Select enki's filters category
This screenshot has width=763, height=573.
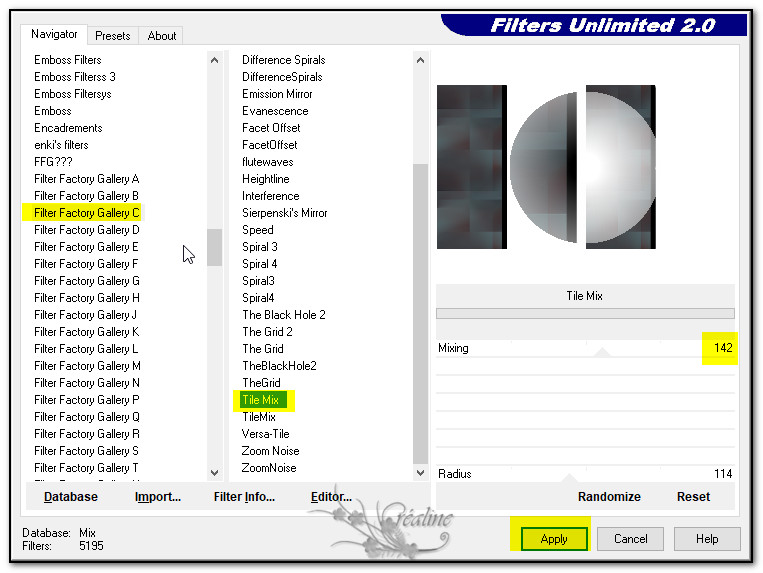pyautogui.click(x=61, y=145)
